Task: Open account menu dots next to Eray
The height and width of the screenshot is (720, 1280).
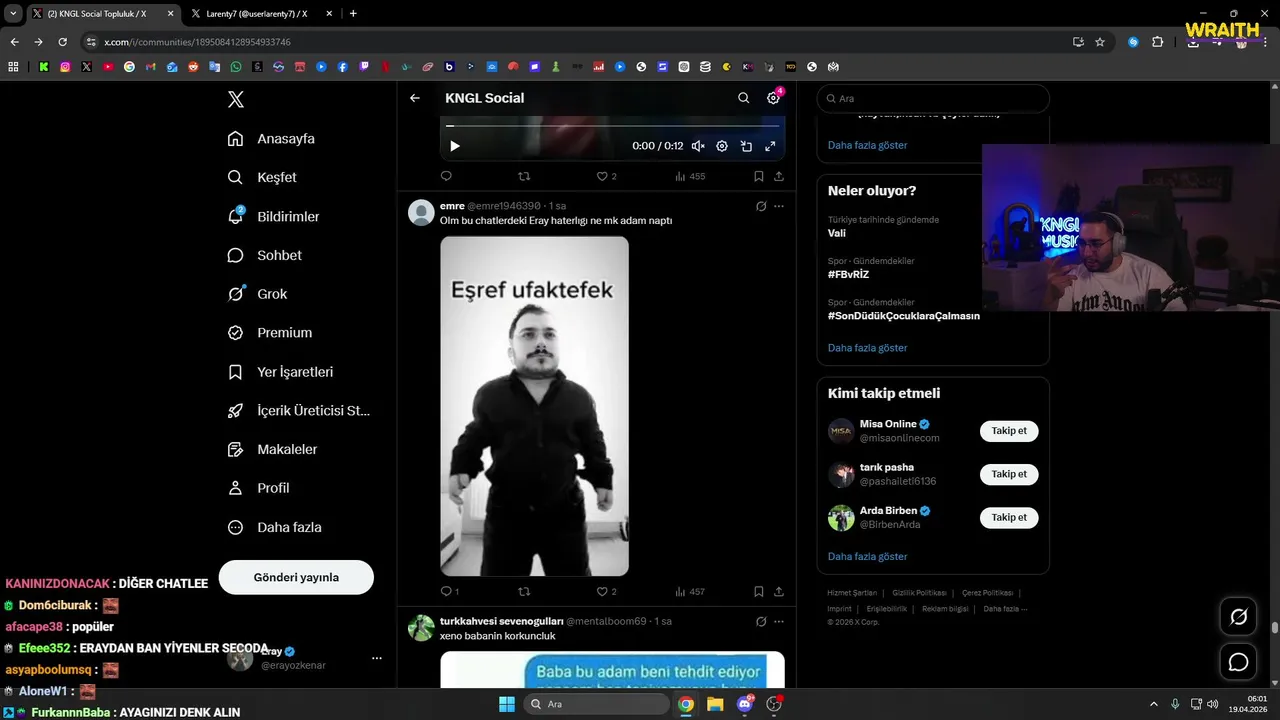Action: (377, 658)
